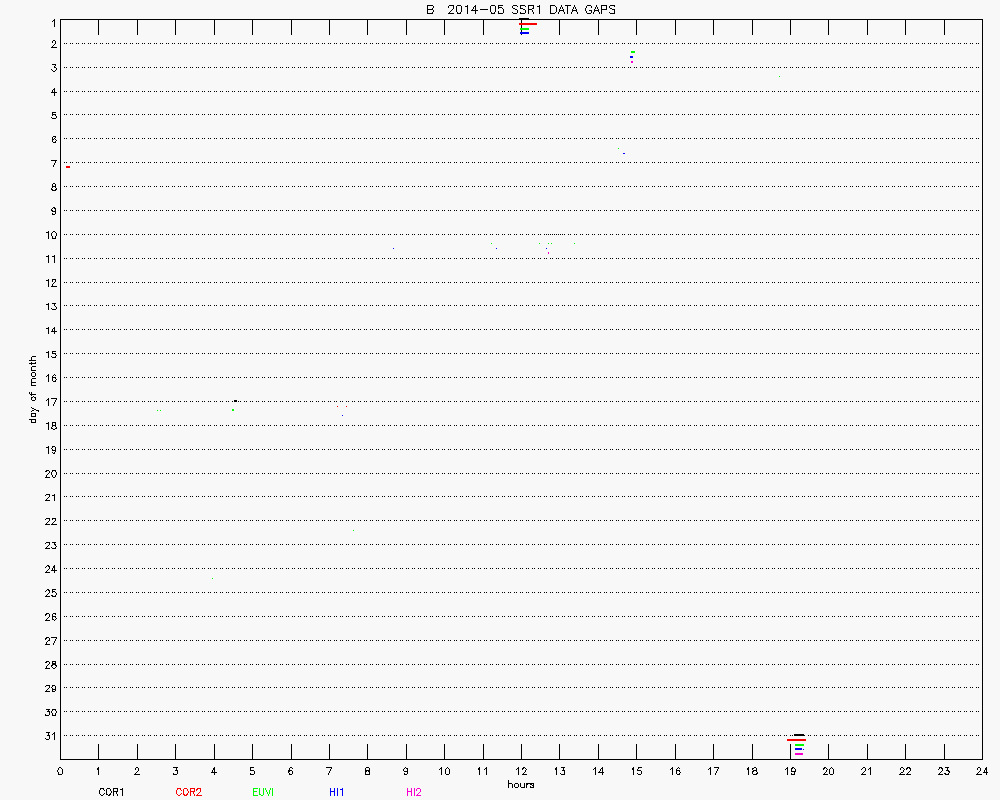Click the black gap marker on day 17
This screenshot has height=800, width=1000.
pos(235,401)
